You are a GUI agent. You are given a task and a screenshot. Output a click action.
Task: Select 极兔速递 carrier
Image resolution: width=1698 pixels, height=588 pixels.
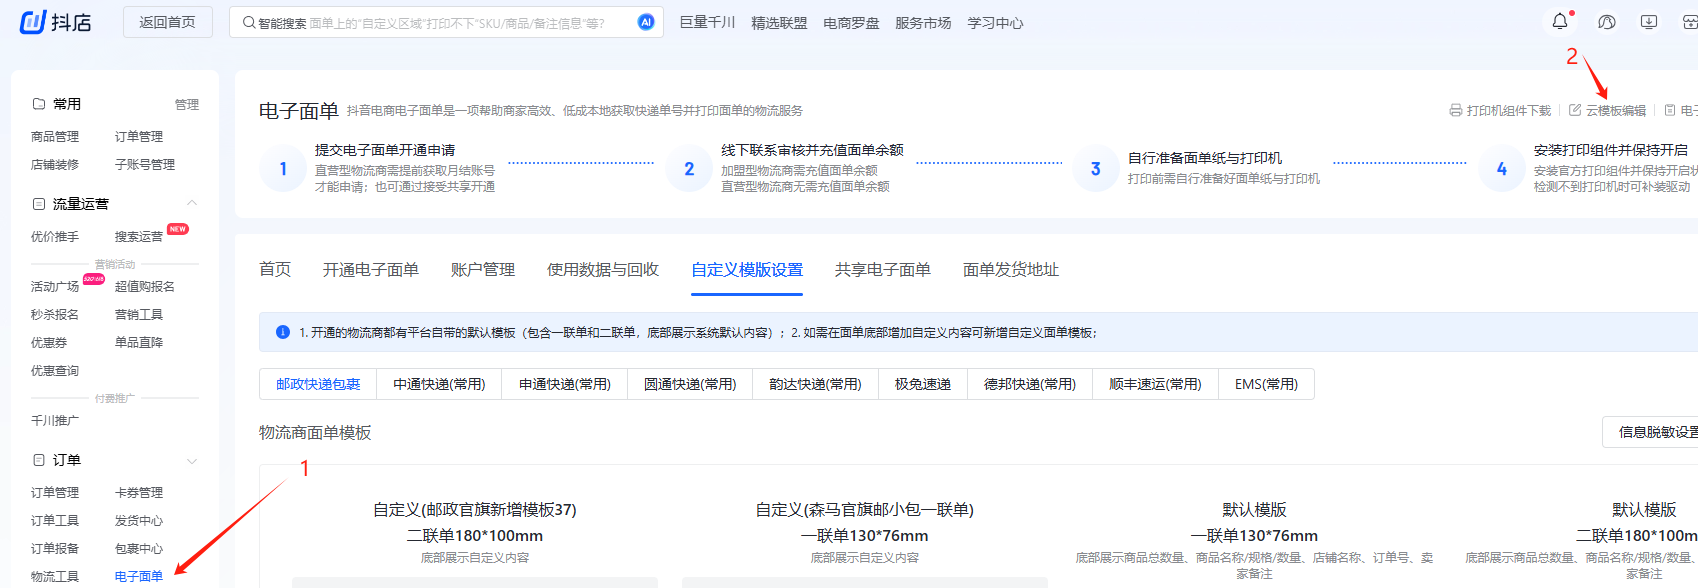click(923, 384)
